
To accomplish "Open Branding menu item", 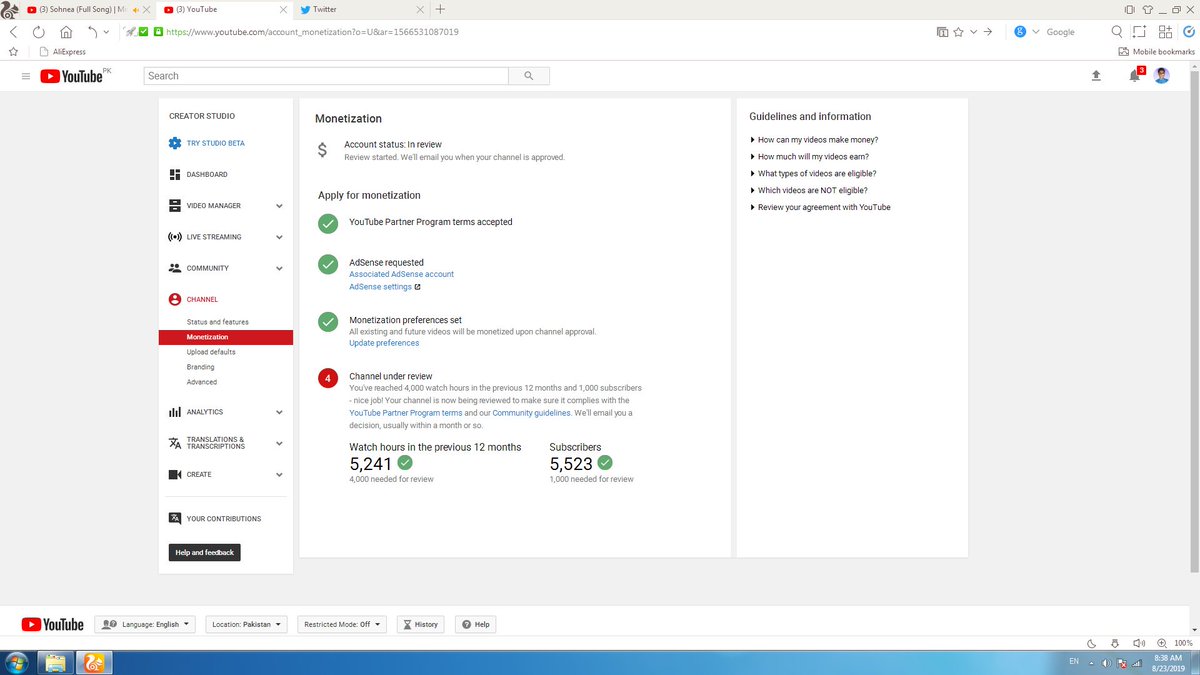I will (x=200, y=367).
